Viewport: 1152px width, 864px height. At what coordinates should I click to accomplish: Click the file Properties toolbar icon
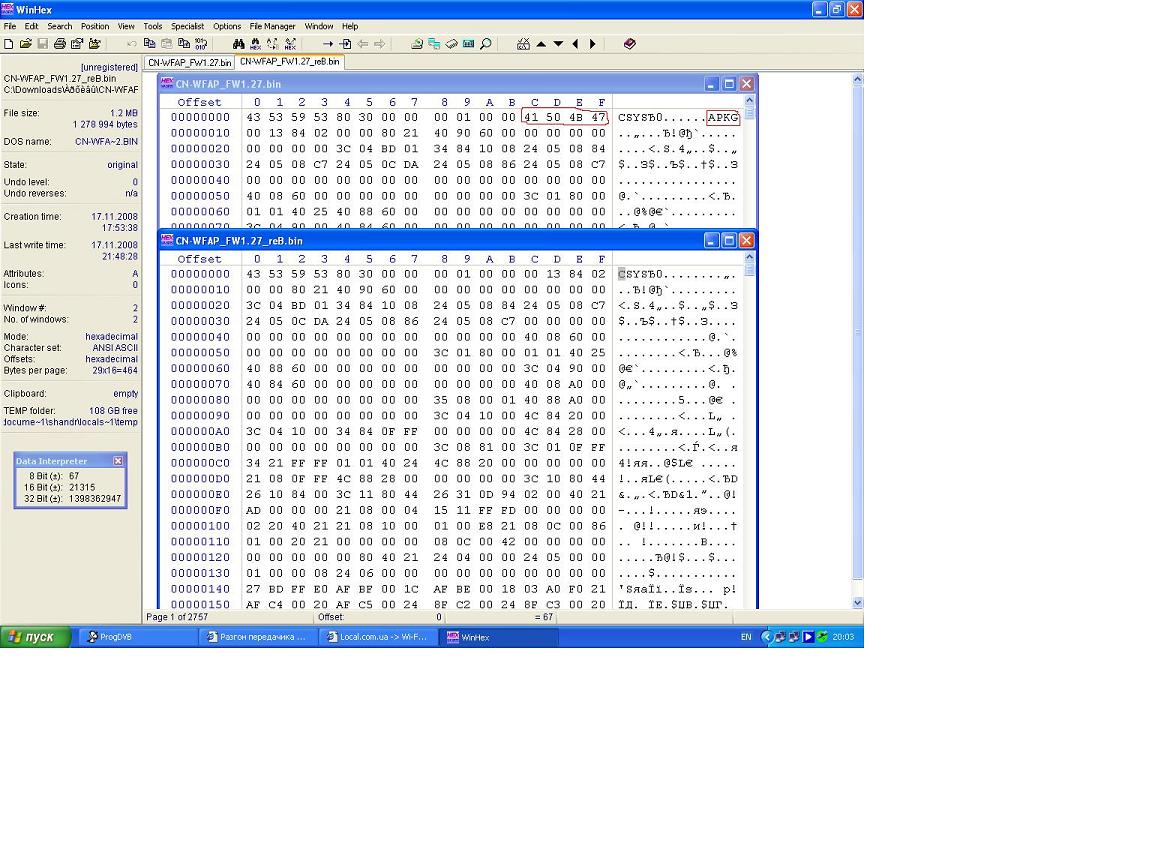(x=77, y=44)
